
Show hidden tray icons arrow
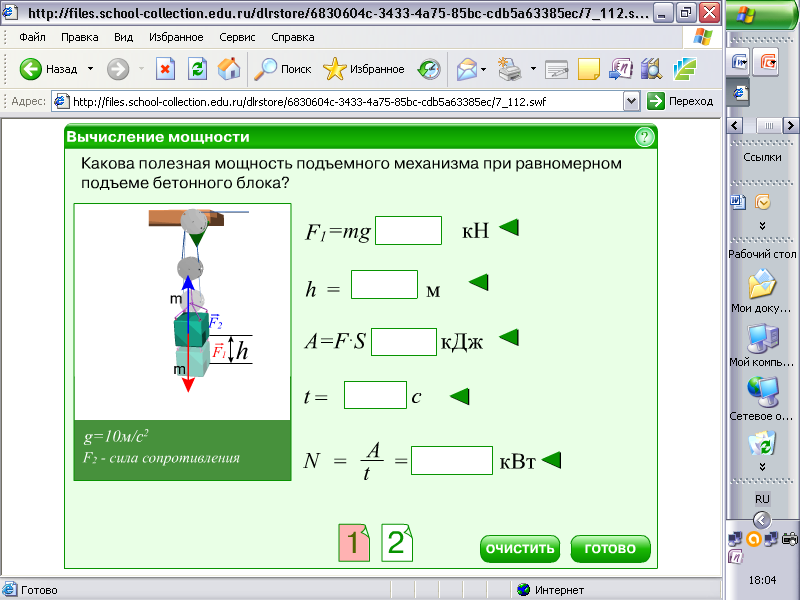pyautogui.click(x=761, y=520)
